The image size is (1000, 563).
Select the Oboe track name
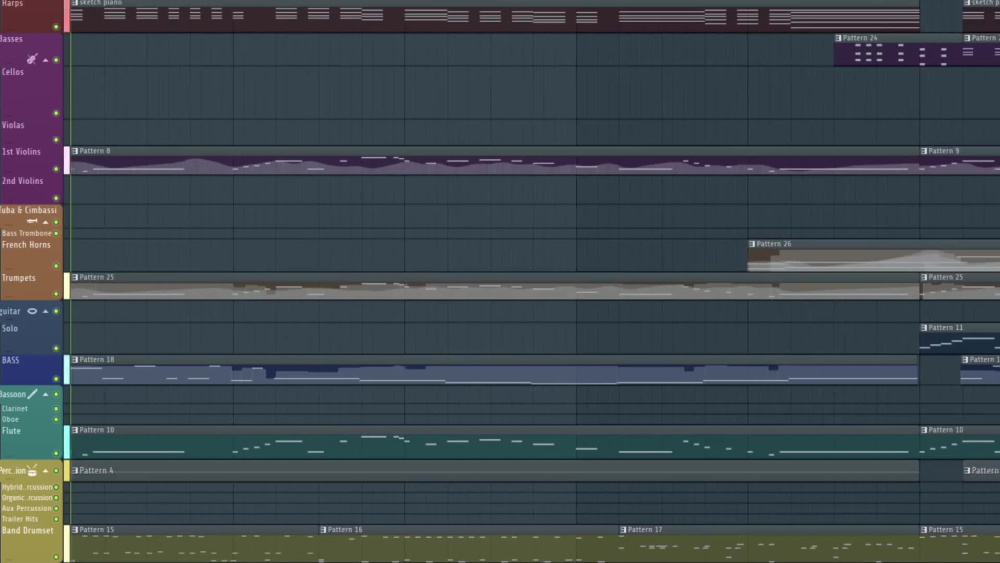10,420
